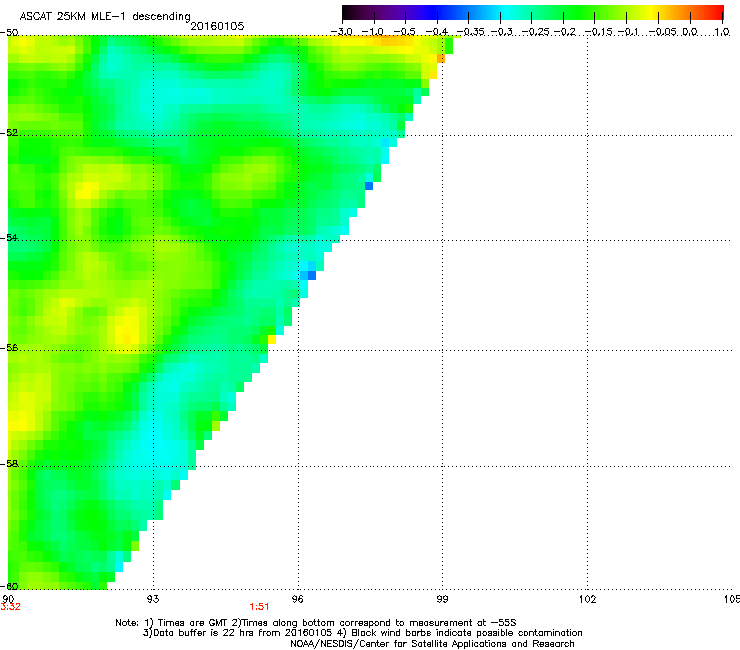740x650 pixels.
Task: Click the '-0.15' colorbar label
Action: [x=598, y=32]
